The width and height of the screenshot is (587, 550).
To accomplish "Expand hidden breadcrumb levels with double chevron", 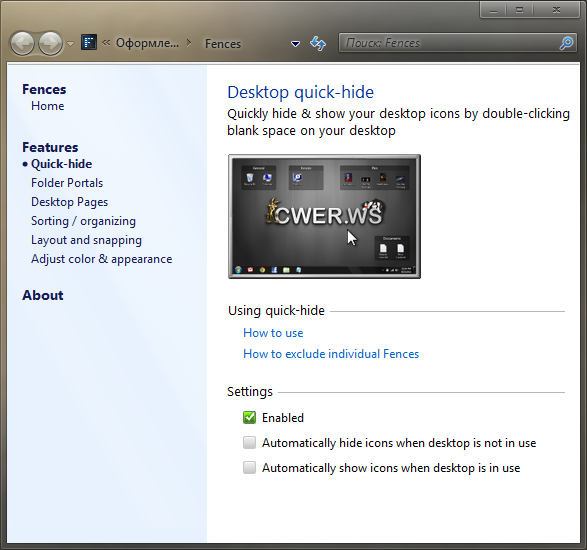I will [106, 43].
